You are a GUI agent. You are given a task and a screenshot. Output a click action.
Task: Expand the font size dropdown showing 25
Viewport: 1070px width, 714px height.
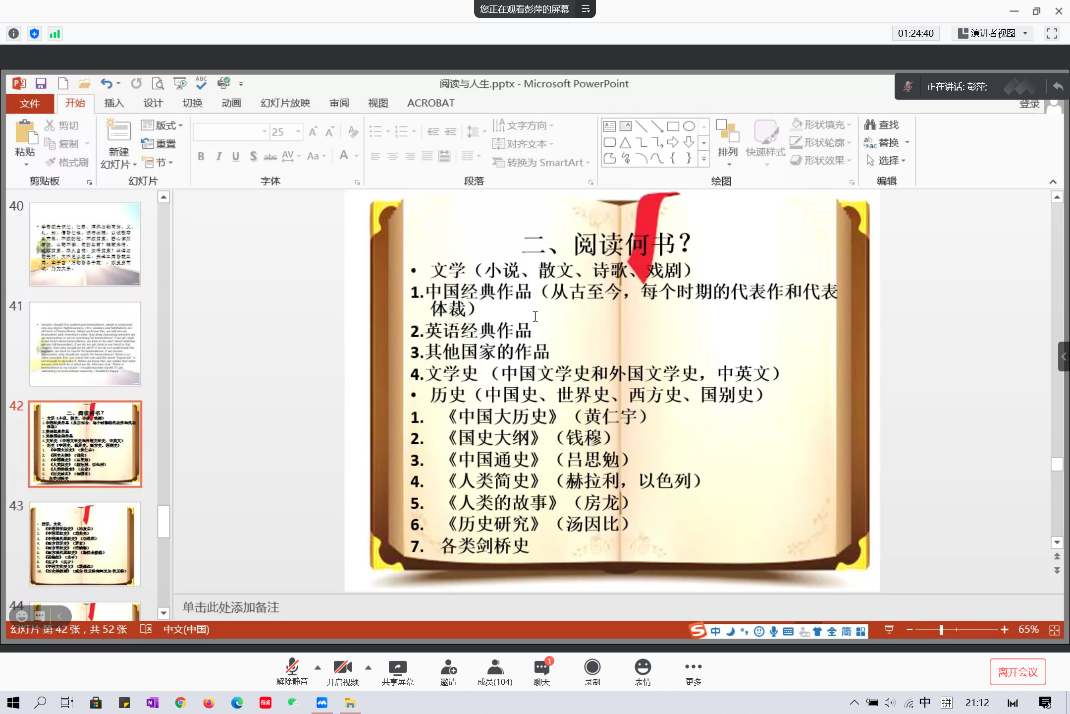click(295, 132)
